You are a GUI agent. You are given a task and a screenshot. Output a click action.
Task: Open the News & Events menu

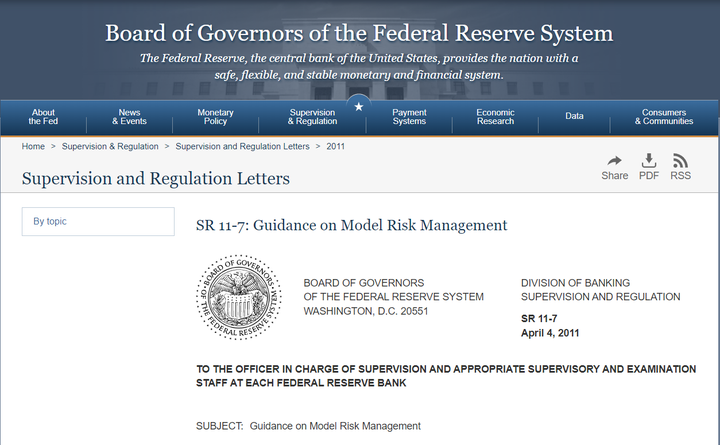pyautogui.click(x=129, y=117)
